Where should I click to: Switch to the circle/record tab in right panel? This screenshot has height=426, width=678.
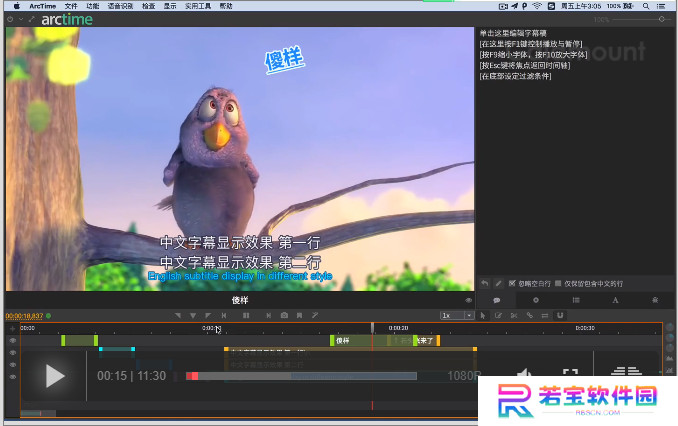(x=536, y=300)
